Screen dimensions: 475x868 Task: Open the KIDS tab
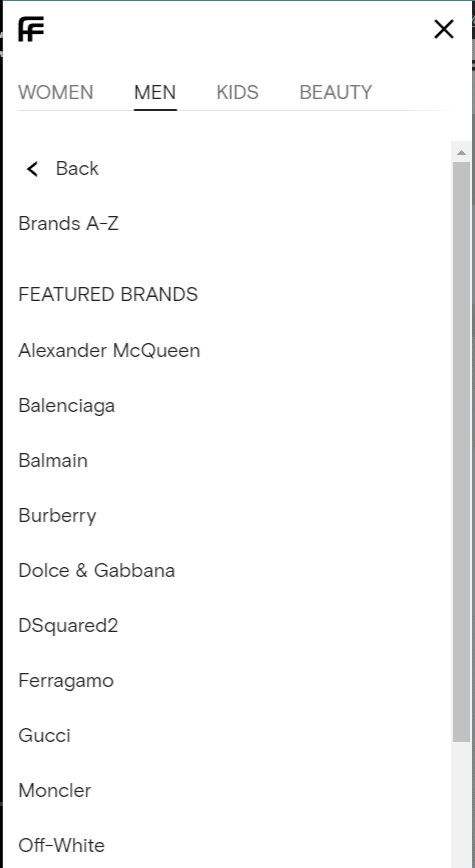(x=238, y=92)
